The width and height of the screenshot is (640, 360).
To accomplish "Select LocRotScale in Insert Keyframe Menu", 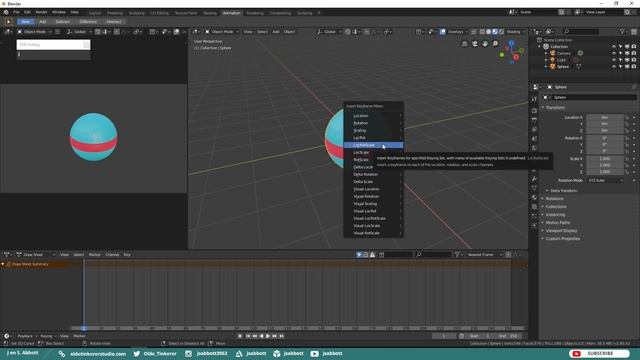I will tap(373, 145).
